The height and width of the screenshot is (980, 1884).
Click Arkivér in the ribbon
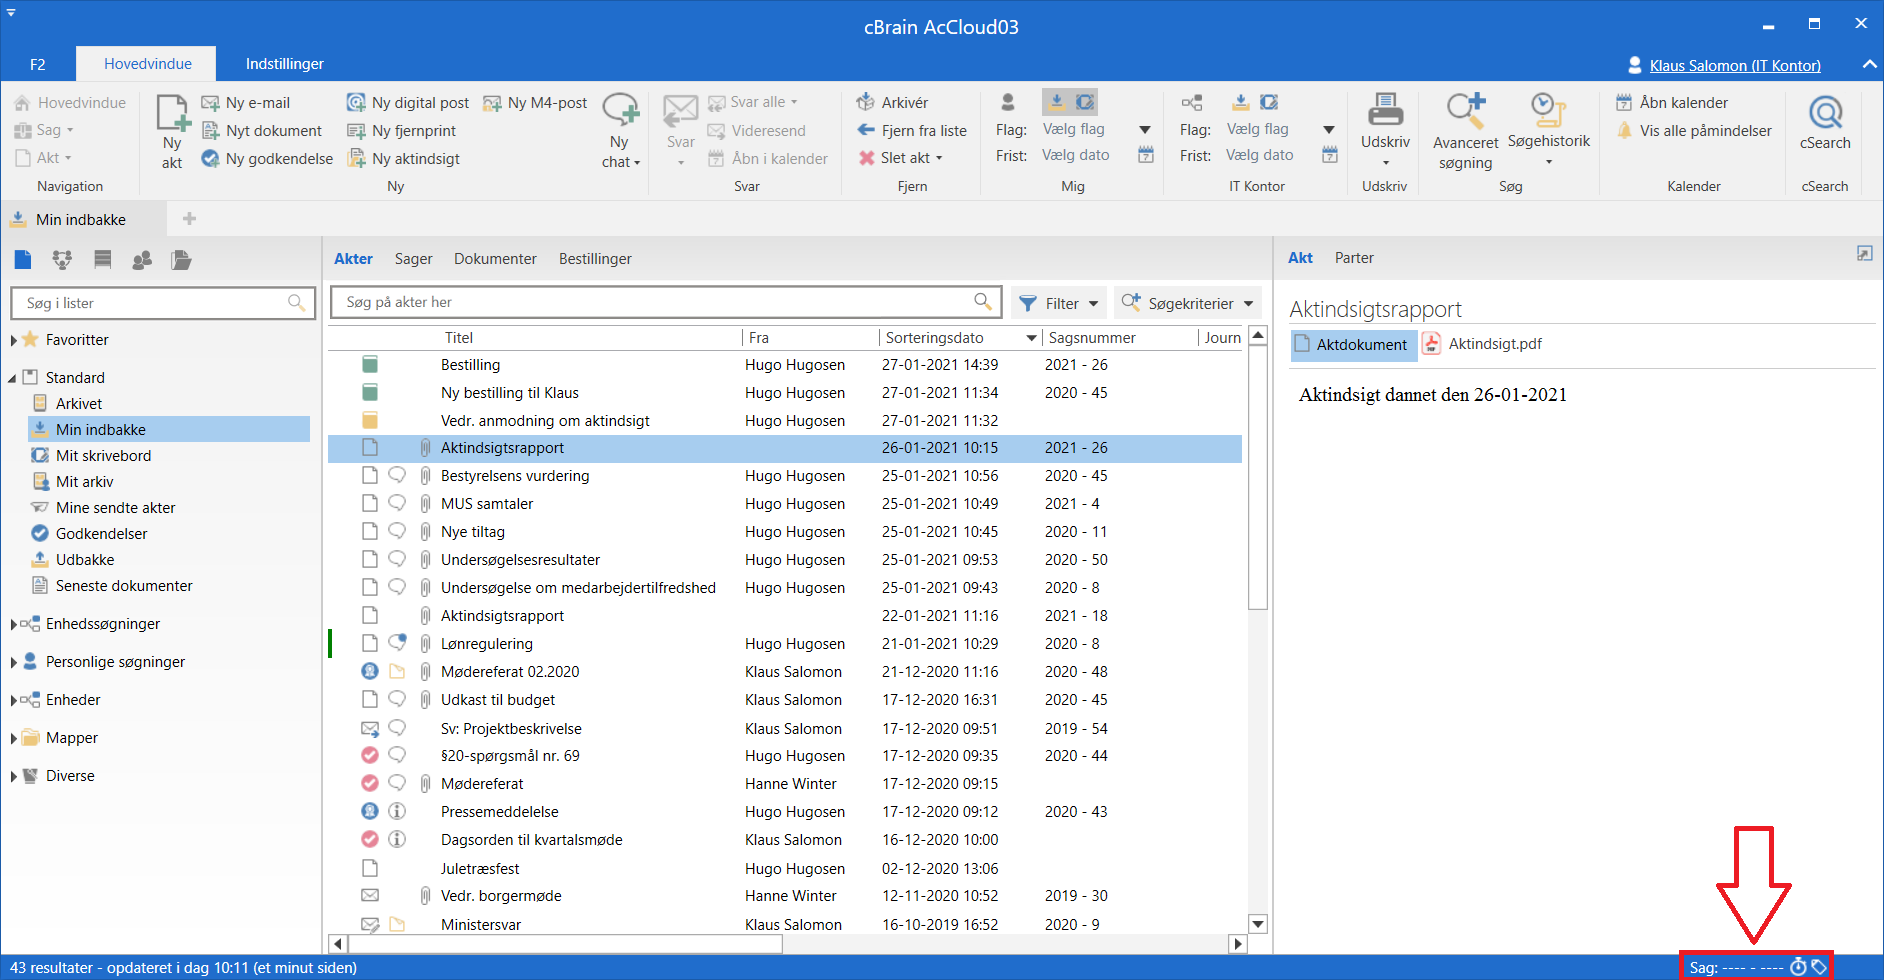tap(893, 103)
